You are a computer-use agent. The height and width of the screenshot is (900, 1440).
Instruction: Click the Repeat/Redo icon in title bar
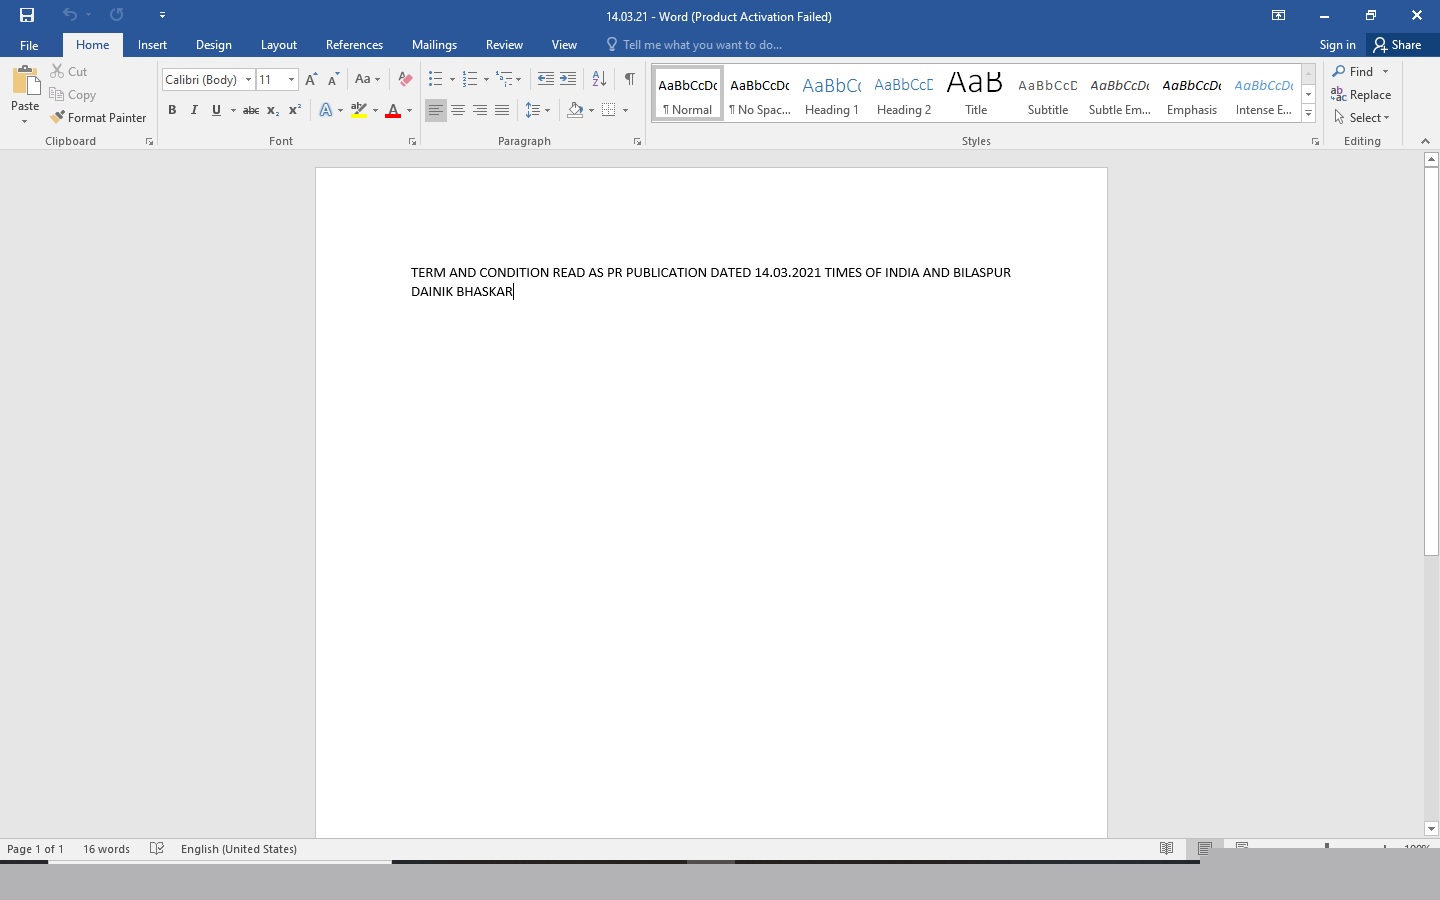[117, 15]
